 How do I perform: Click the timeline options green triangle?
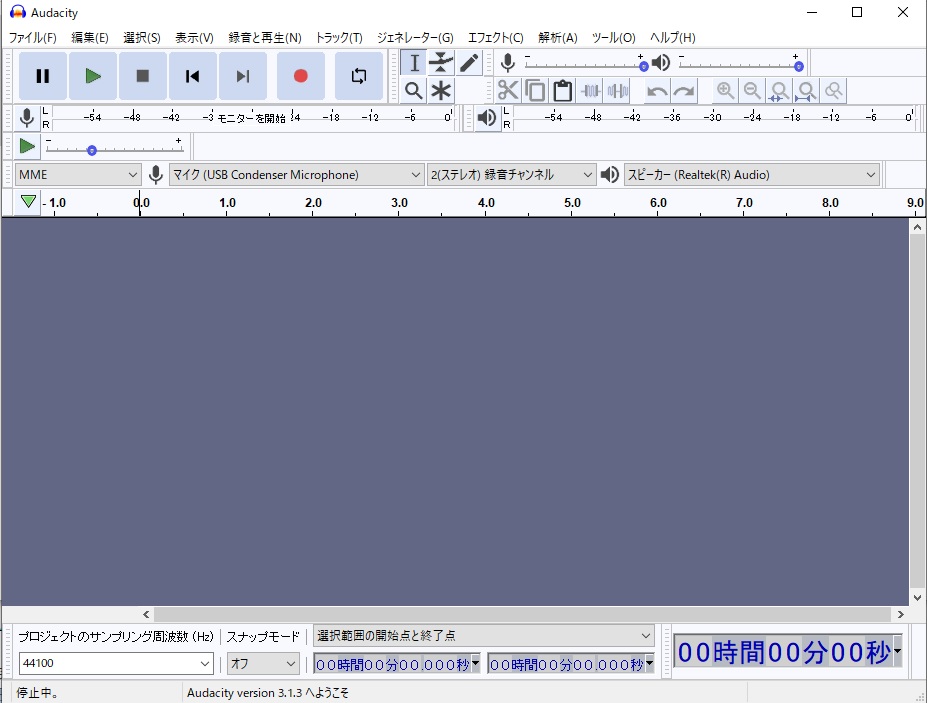pos(28,202)
